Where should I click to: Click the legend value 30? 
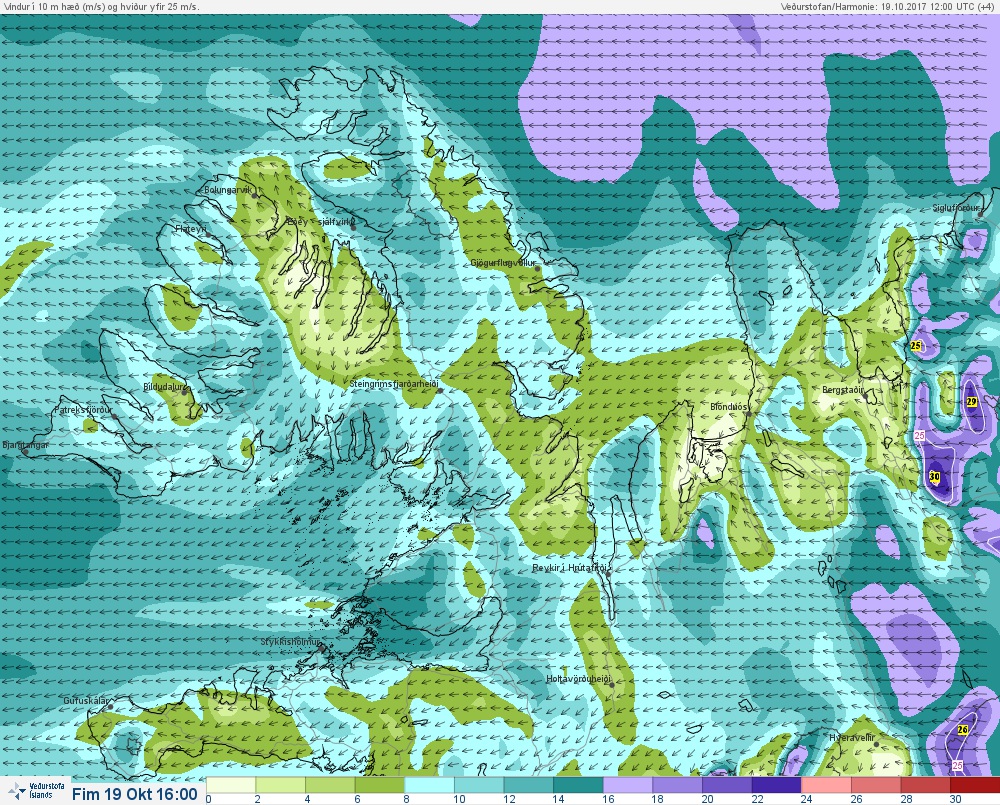click(x=955, y=799)
